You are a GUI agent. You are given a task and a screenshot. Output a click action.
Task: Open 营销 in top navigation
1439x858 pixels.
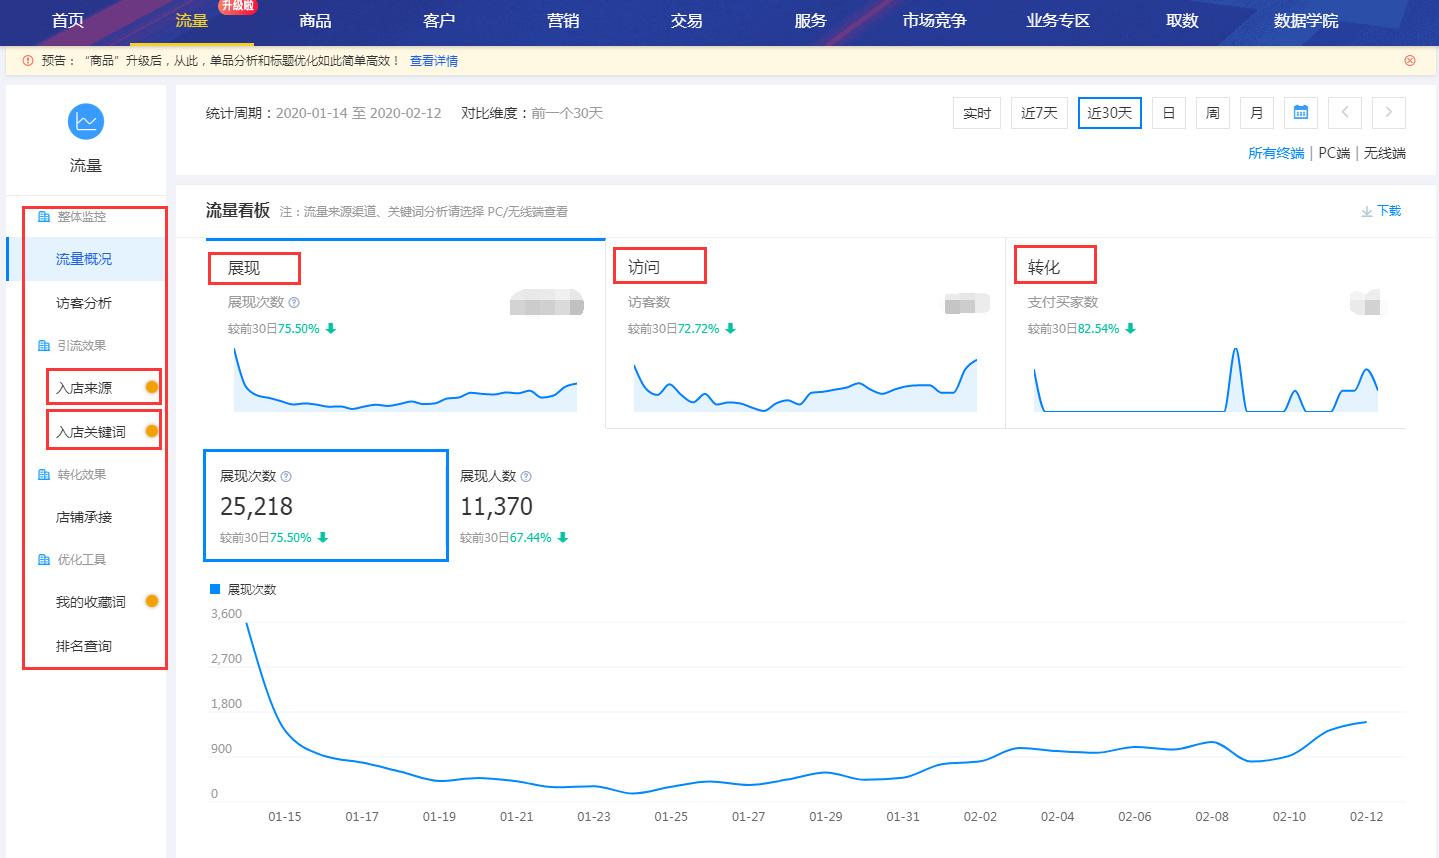(x=563, y=21)
